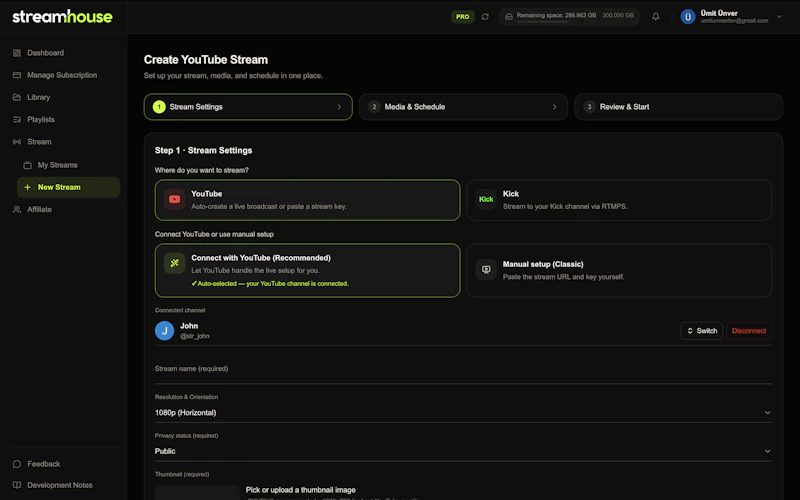The height and width of the screenshot is (500, 800).
Task: Click the Manual setup screen icon
Action: pyautogui.click(x=486, y=269)
